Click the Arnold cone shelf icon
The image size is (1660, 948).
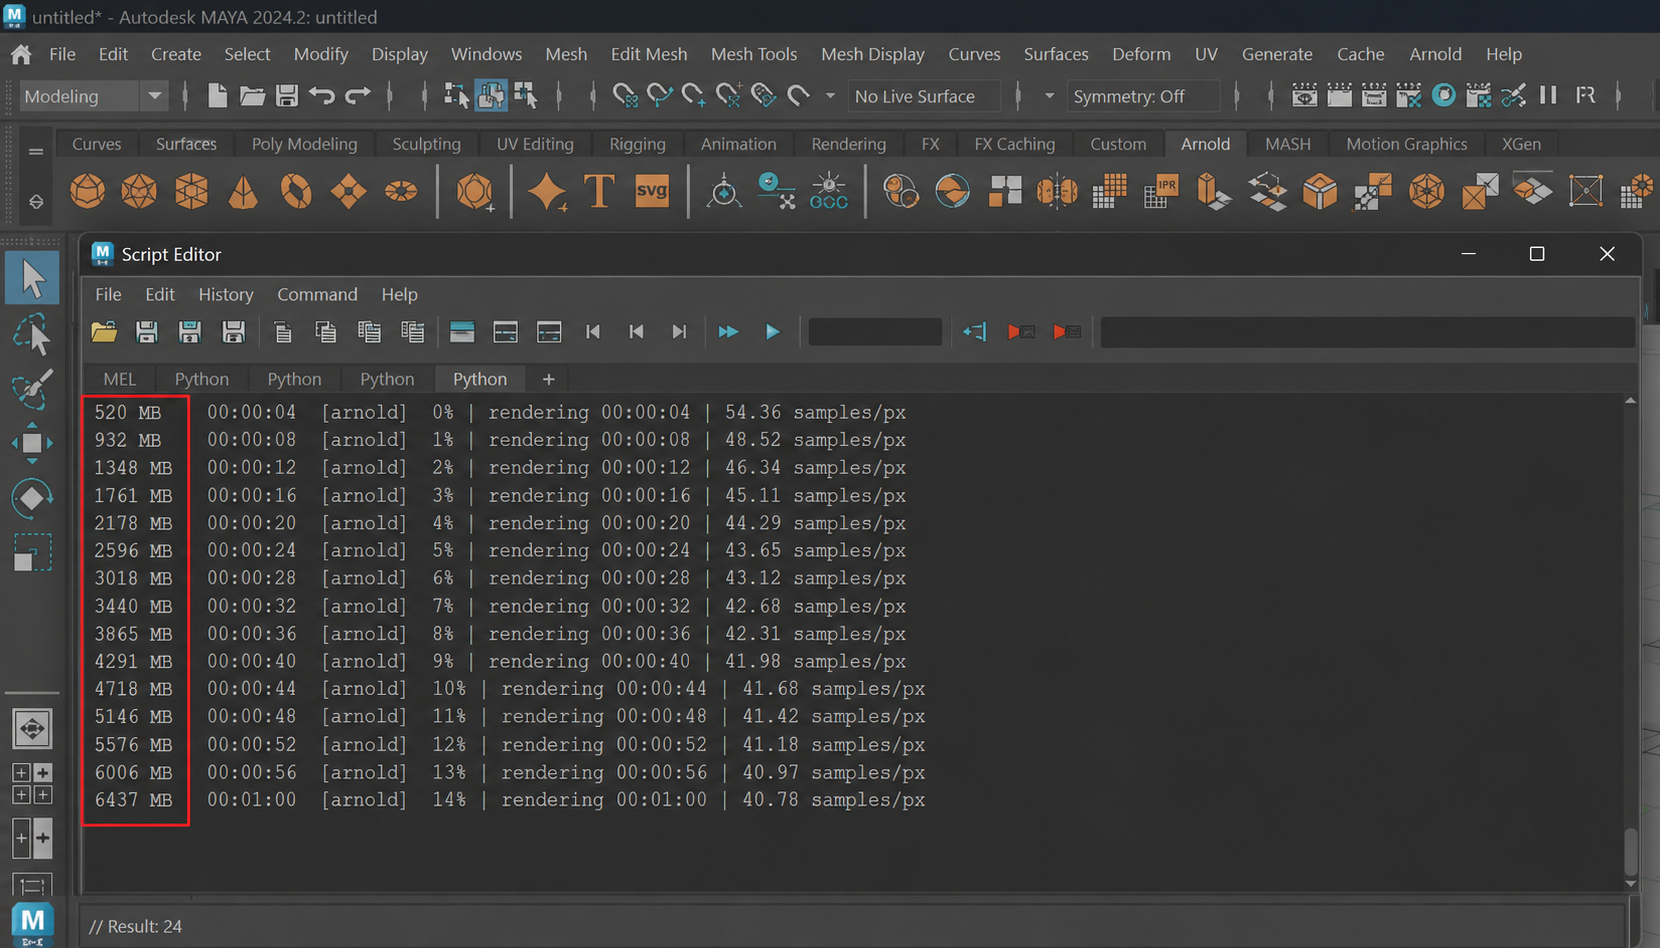(x=243, y=190)
